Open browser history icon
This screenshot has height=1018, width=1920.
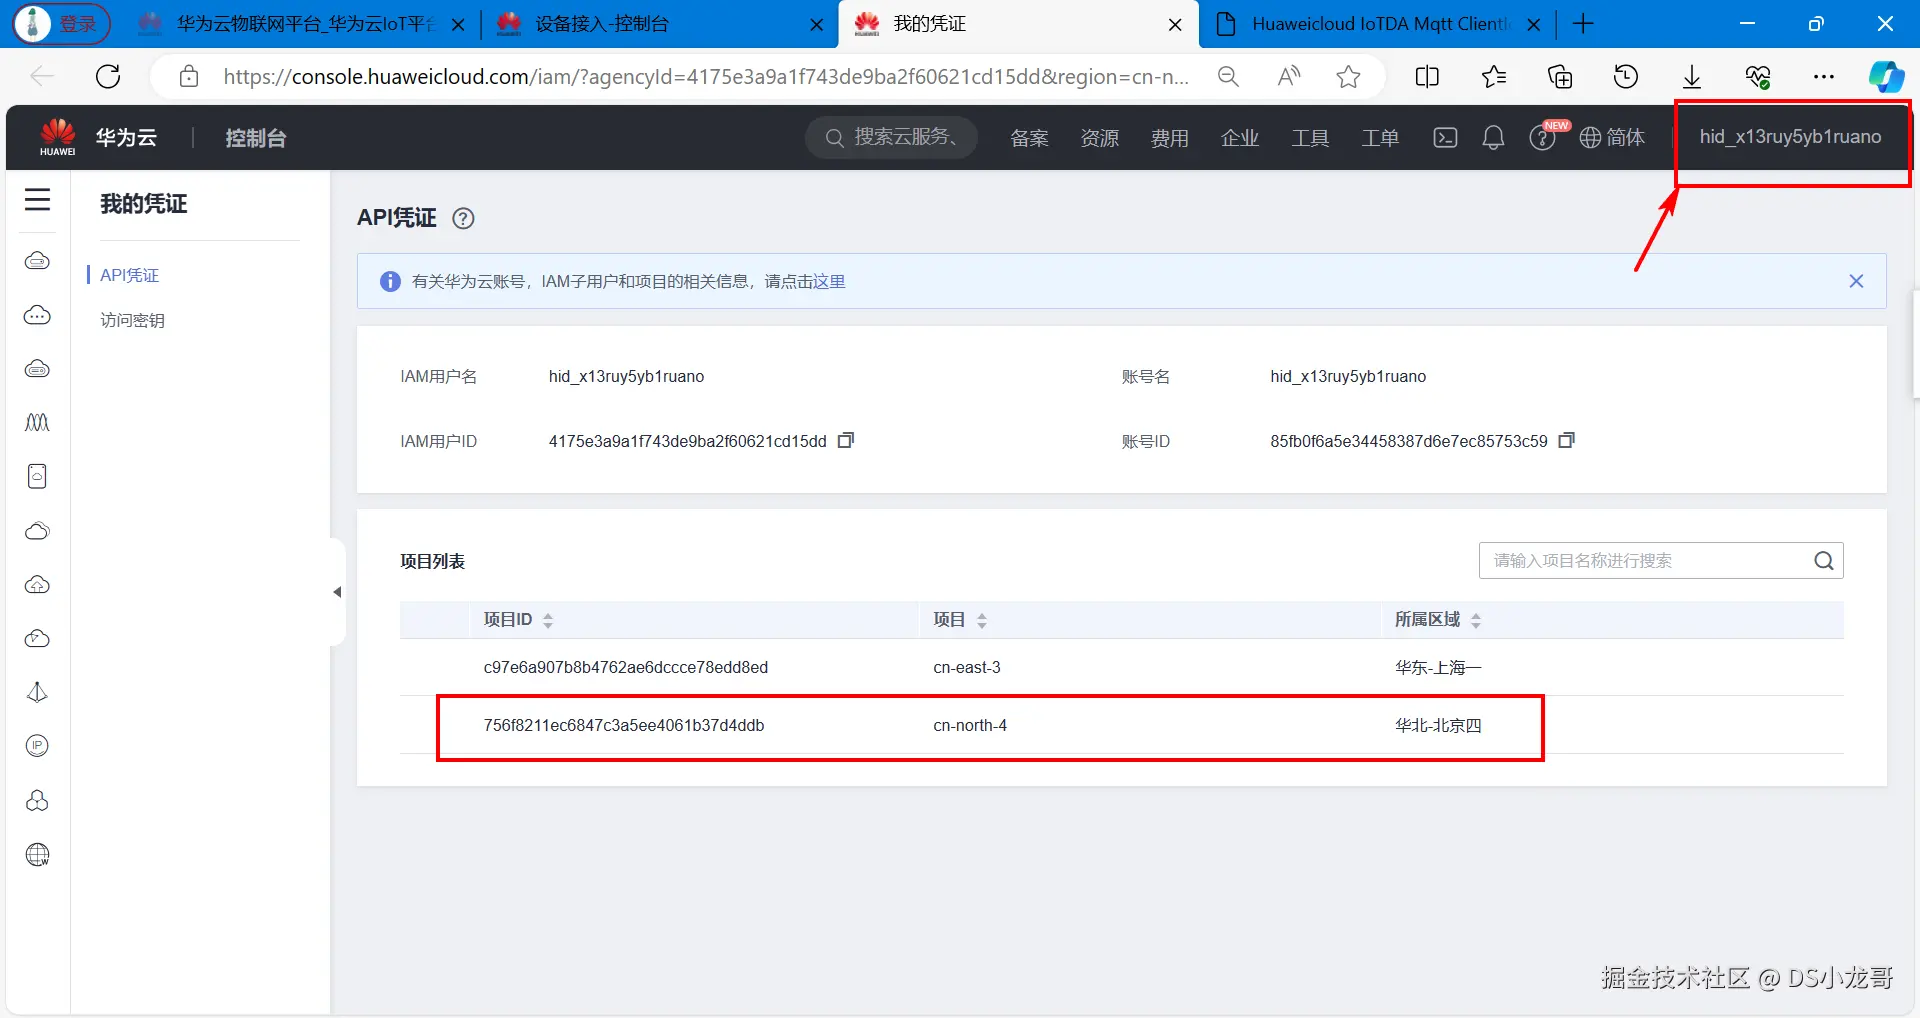click(1626, 76)
